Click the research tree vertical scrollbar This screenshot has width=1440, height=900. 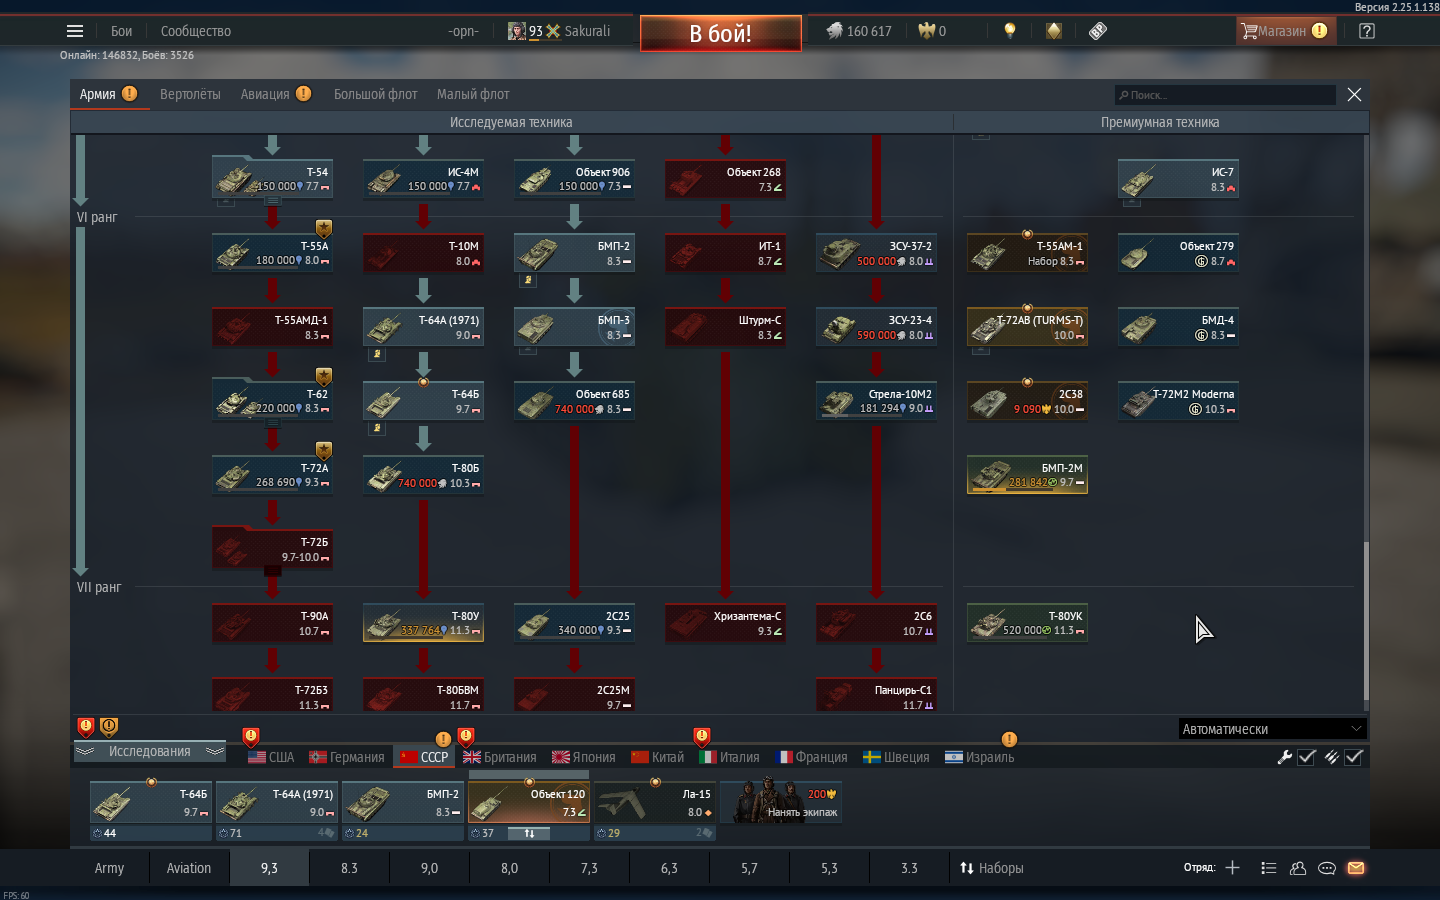1366,623
